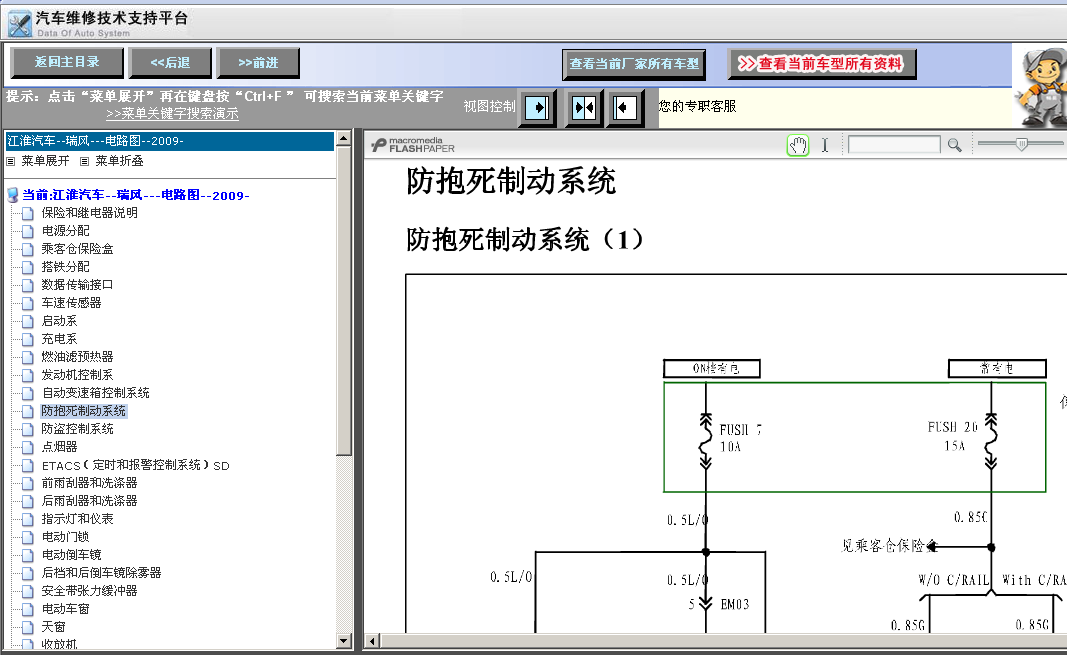Click the 防抱死制动系统（1） heading
The height and width of the screenshot is (655, 1067).
[x=525, y=240]
